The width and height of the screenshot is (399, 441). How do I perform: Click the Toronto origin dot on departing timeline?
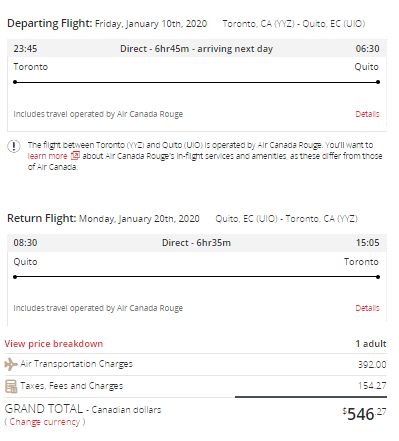pyautogui.click(x=15, y=82)
